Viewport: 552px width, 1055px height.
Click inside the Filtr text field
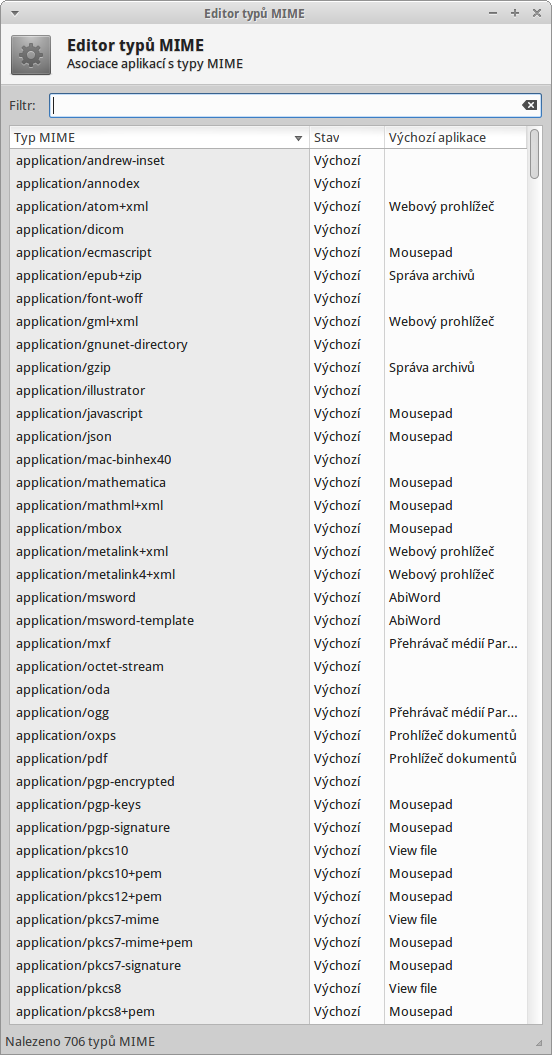[295, 106]
